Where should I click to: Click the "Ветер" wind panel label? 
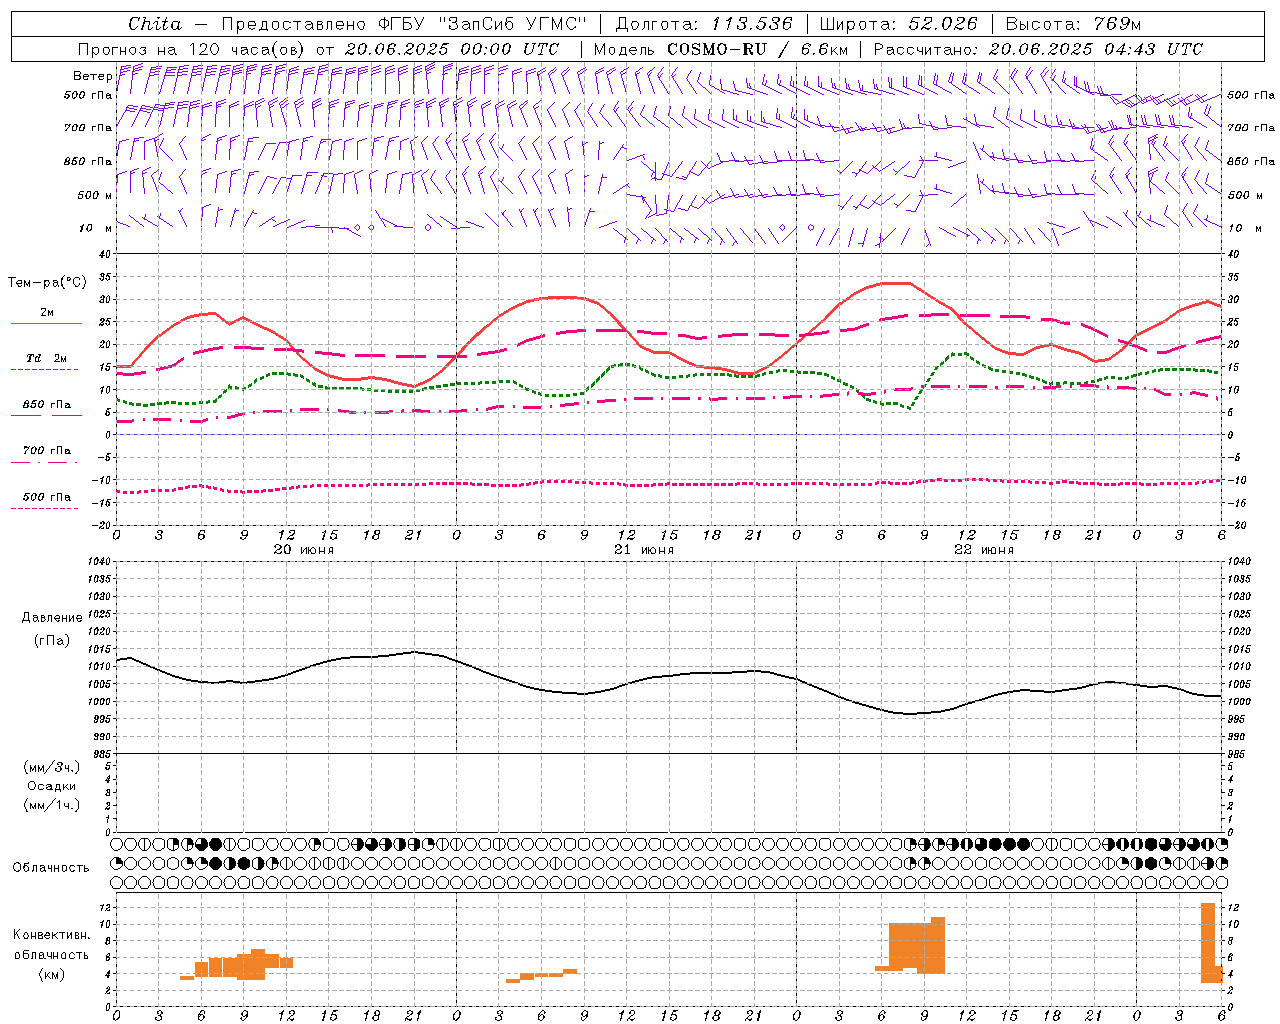pyautogui.click(x=93, y=76)
